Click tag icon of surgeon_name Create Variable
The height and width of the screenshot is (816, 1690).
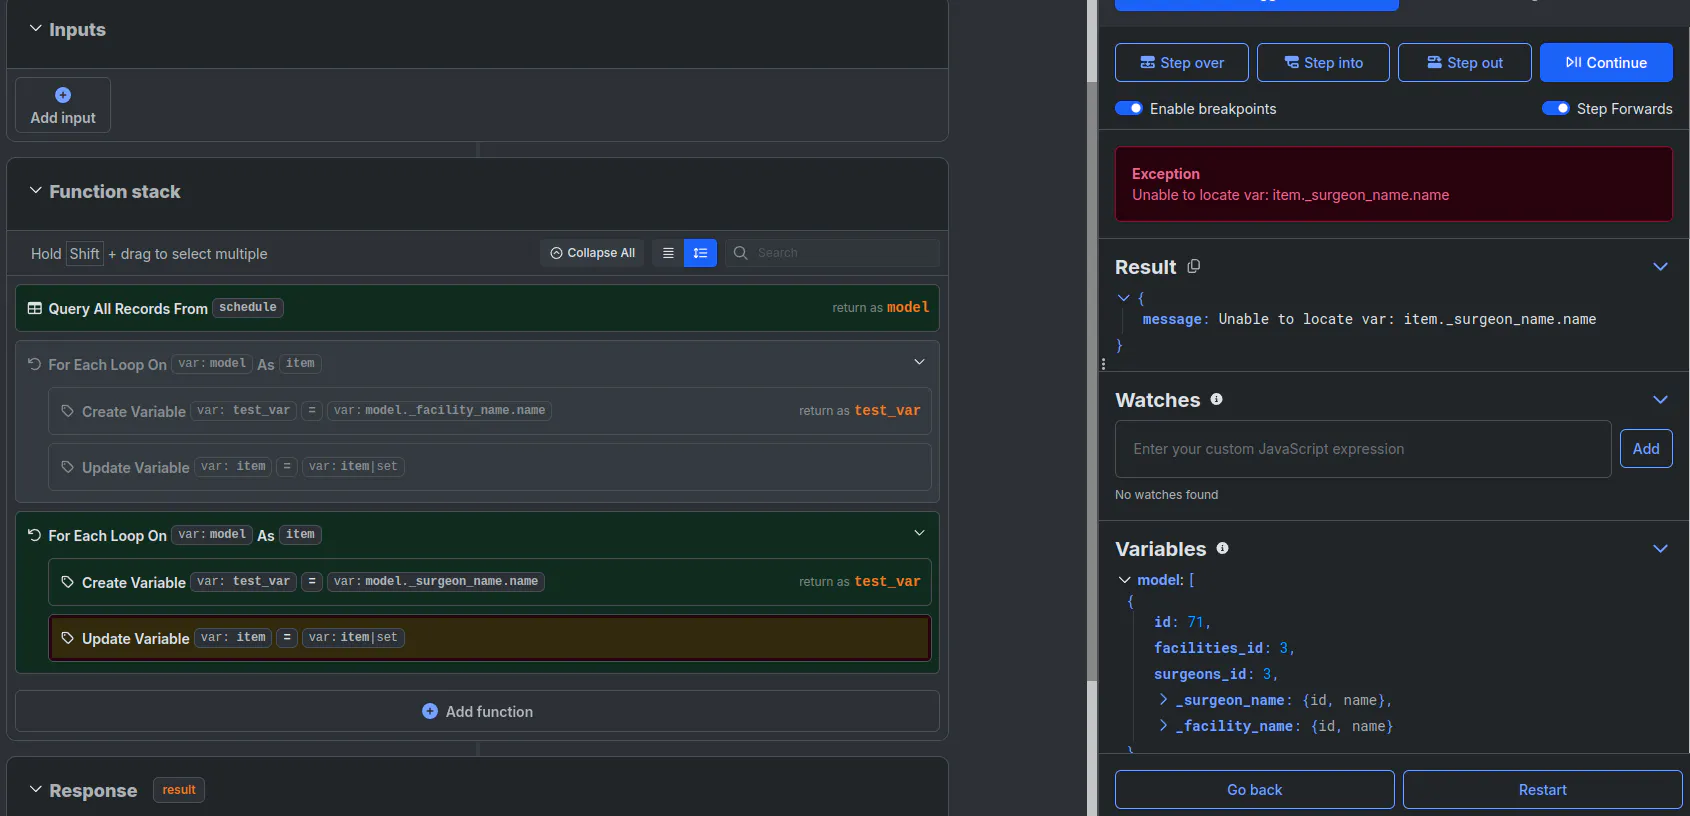(x=67, y=582)
